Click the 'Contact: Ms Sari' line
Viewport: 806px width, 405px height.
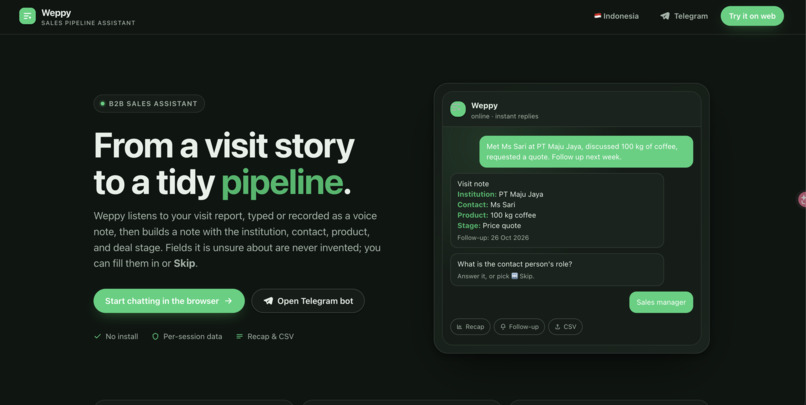[486, 205]
